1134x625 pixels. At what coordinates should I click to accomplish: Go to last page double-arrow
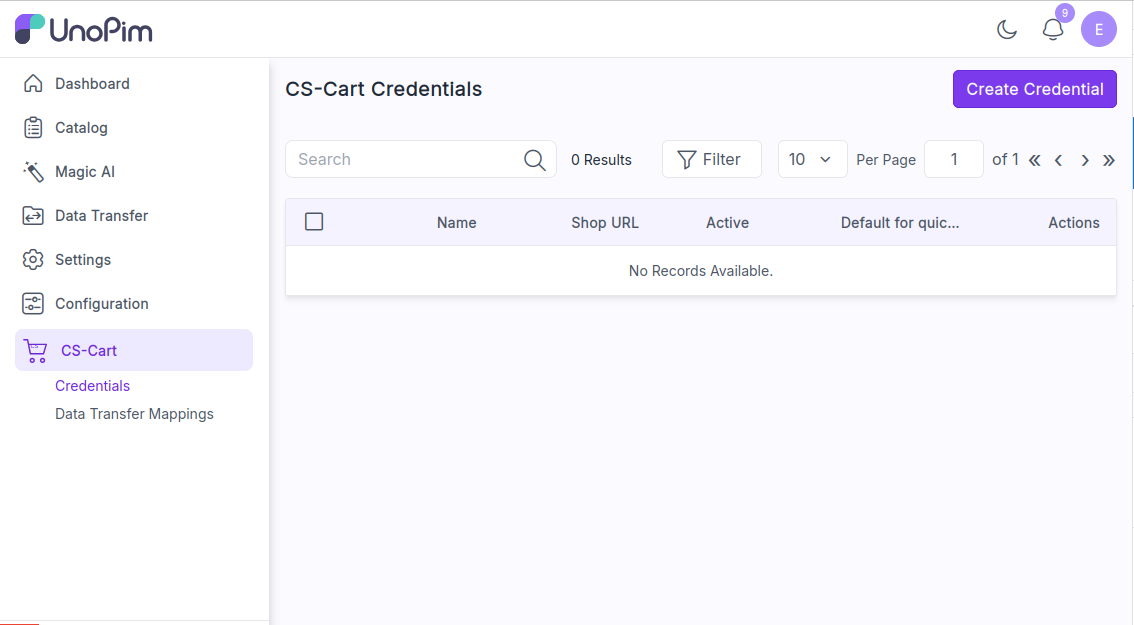1109,161
